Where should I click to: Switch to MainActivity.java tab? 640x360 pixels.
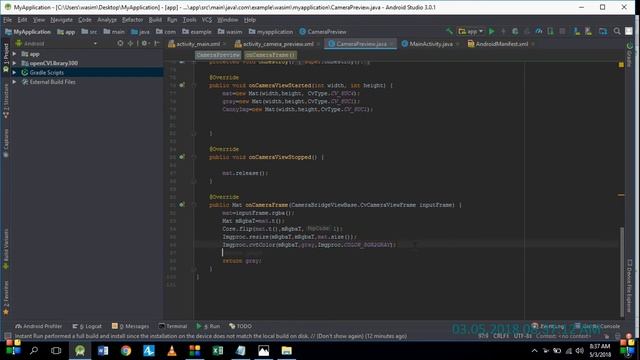pyautogui.click(x=431, y=44)
